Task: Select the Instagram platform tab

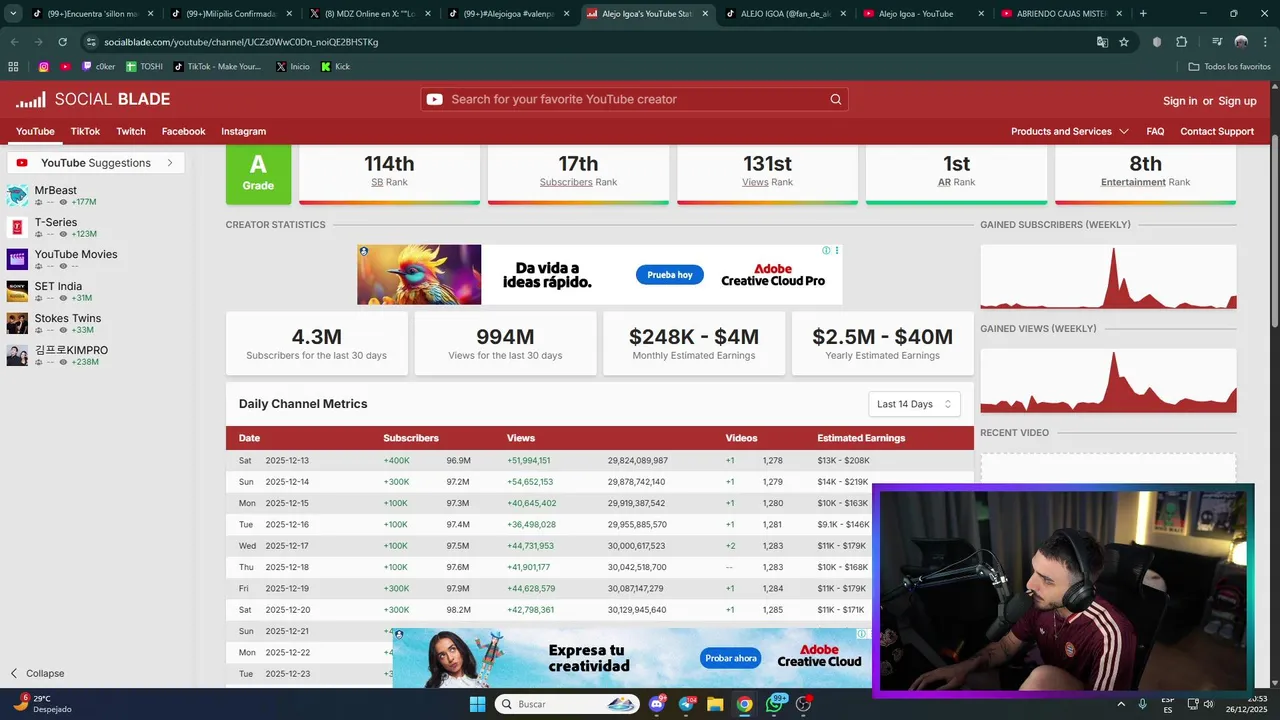Action: click(x=243, y=131)
